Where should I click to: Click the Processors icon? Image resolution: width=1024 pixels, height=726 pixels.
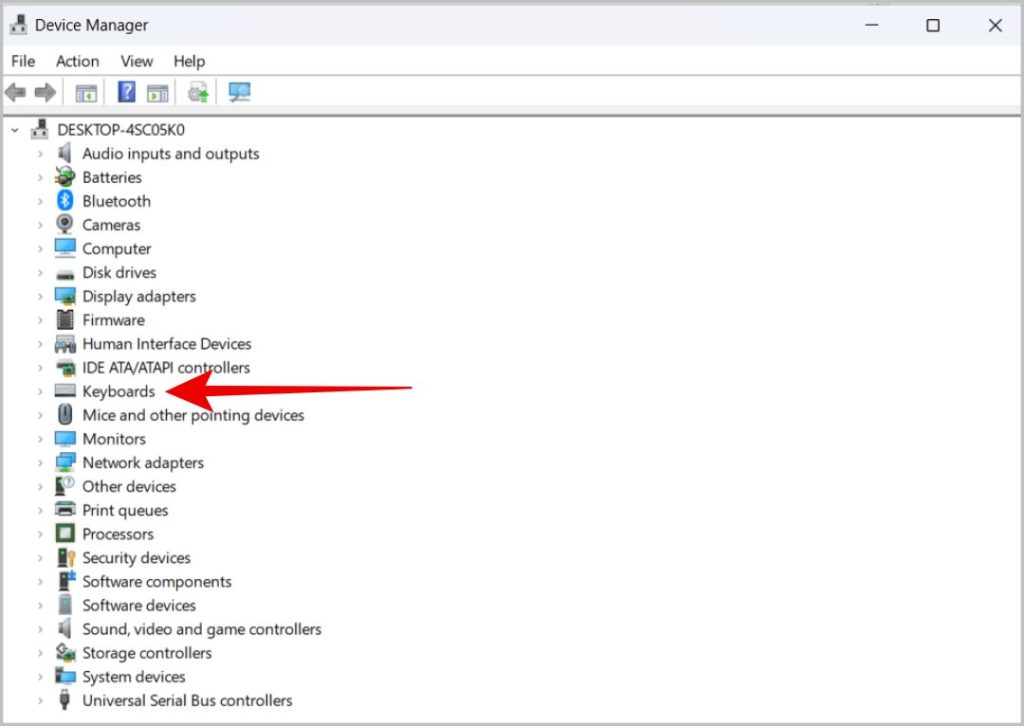coord(65,533)
